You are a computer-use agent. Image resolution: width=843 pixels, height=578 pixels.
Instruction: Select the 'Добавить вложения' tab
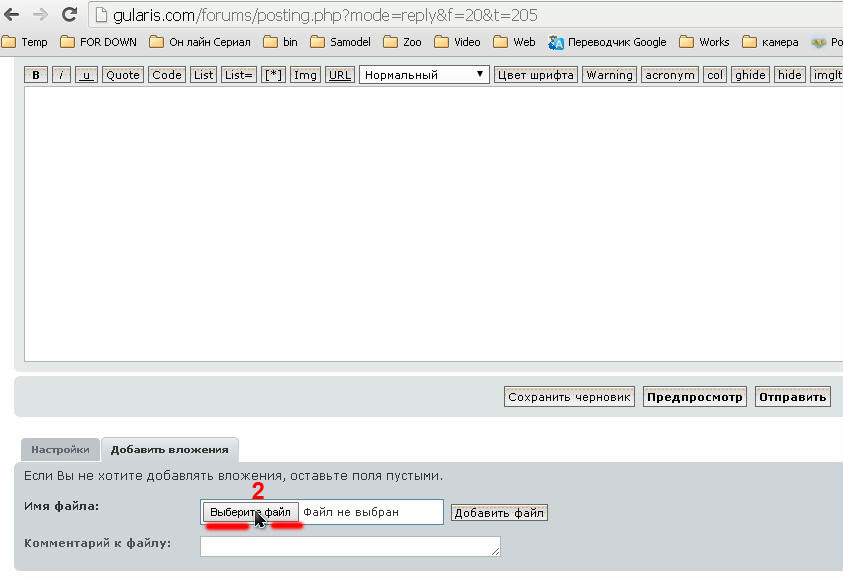[x=169, y=450]
